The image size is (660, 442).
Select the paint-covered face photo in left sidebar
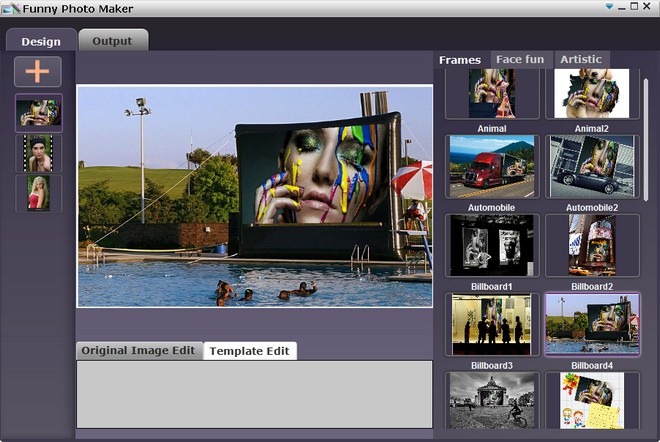point(38,113)
